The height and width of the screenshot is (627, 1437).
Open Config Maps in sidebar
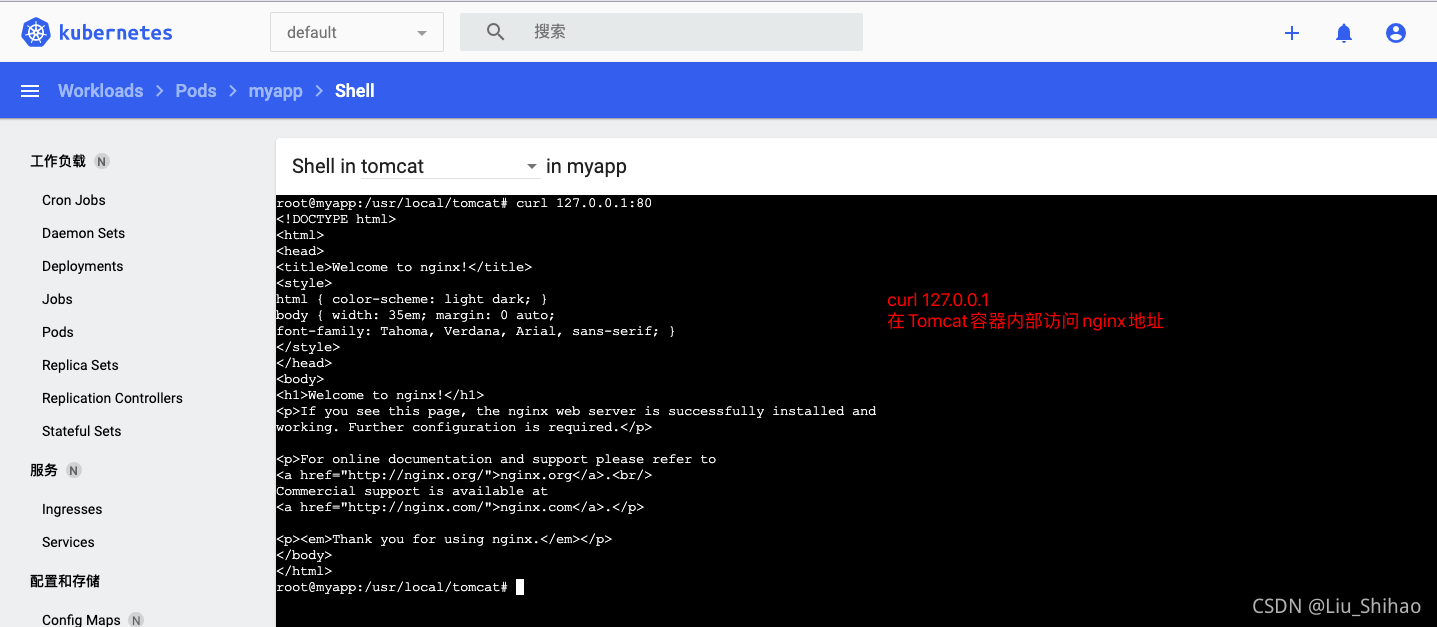81,620
